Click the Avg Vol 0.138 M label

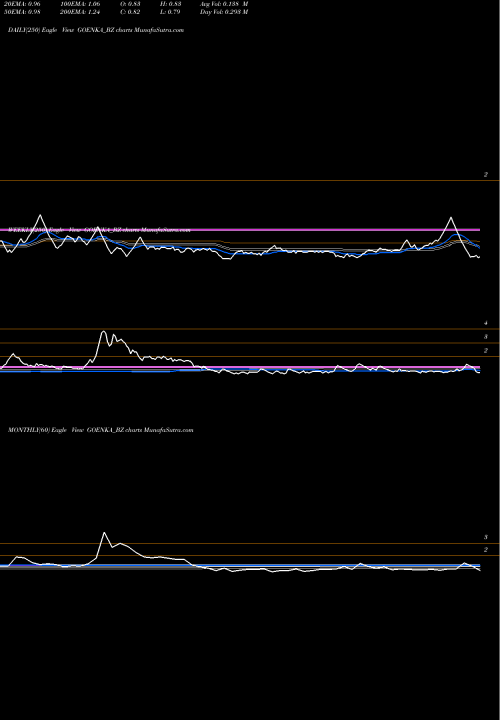tap(224, 4)
